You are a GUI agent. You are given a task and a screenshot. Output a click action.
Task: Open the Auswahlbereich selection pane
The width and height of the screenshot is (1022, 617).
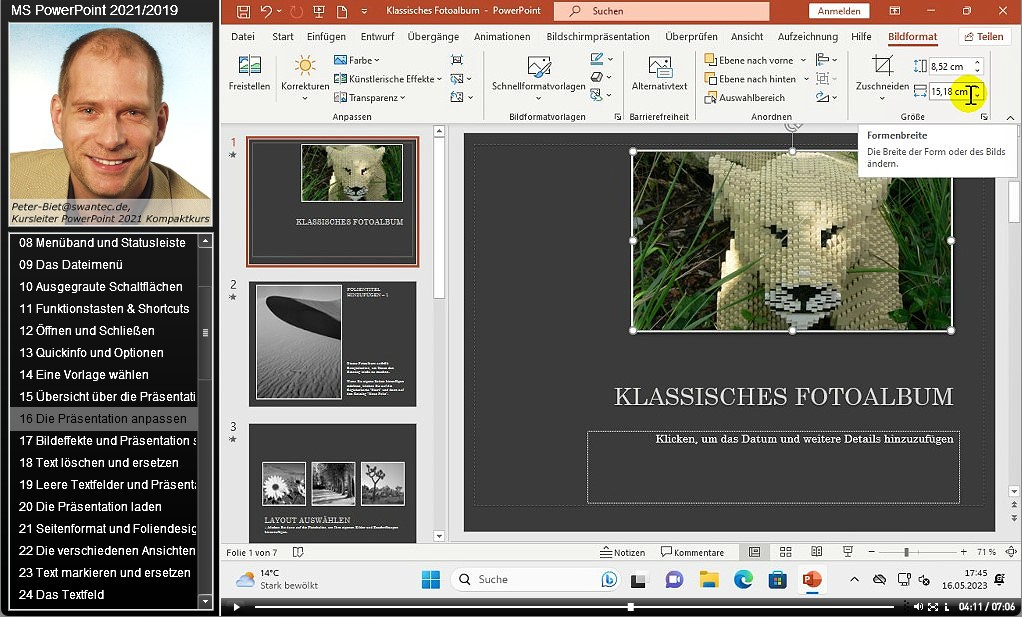[744, 98]
